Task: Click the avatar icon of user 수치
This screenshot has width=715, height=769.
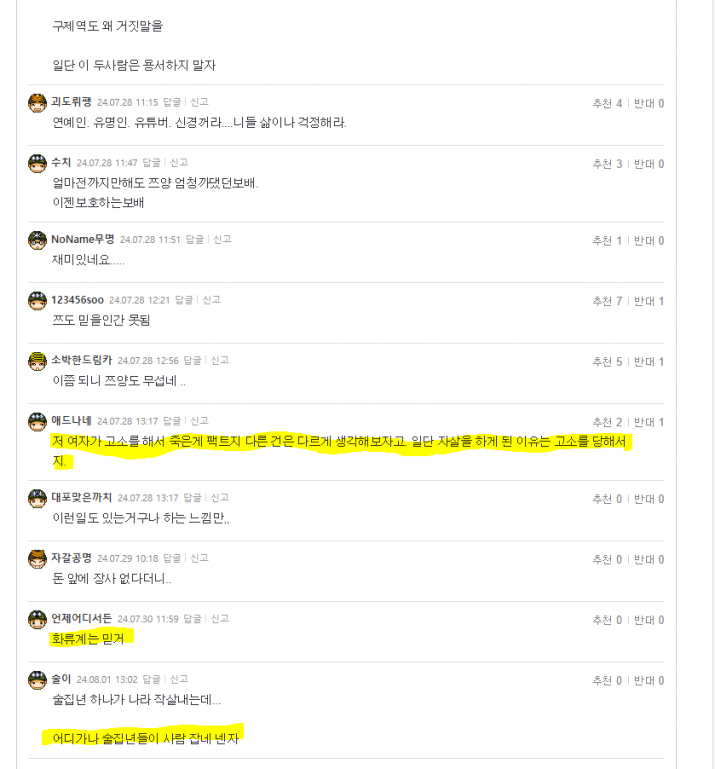Action: 37,163
